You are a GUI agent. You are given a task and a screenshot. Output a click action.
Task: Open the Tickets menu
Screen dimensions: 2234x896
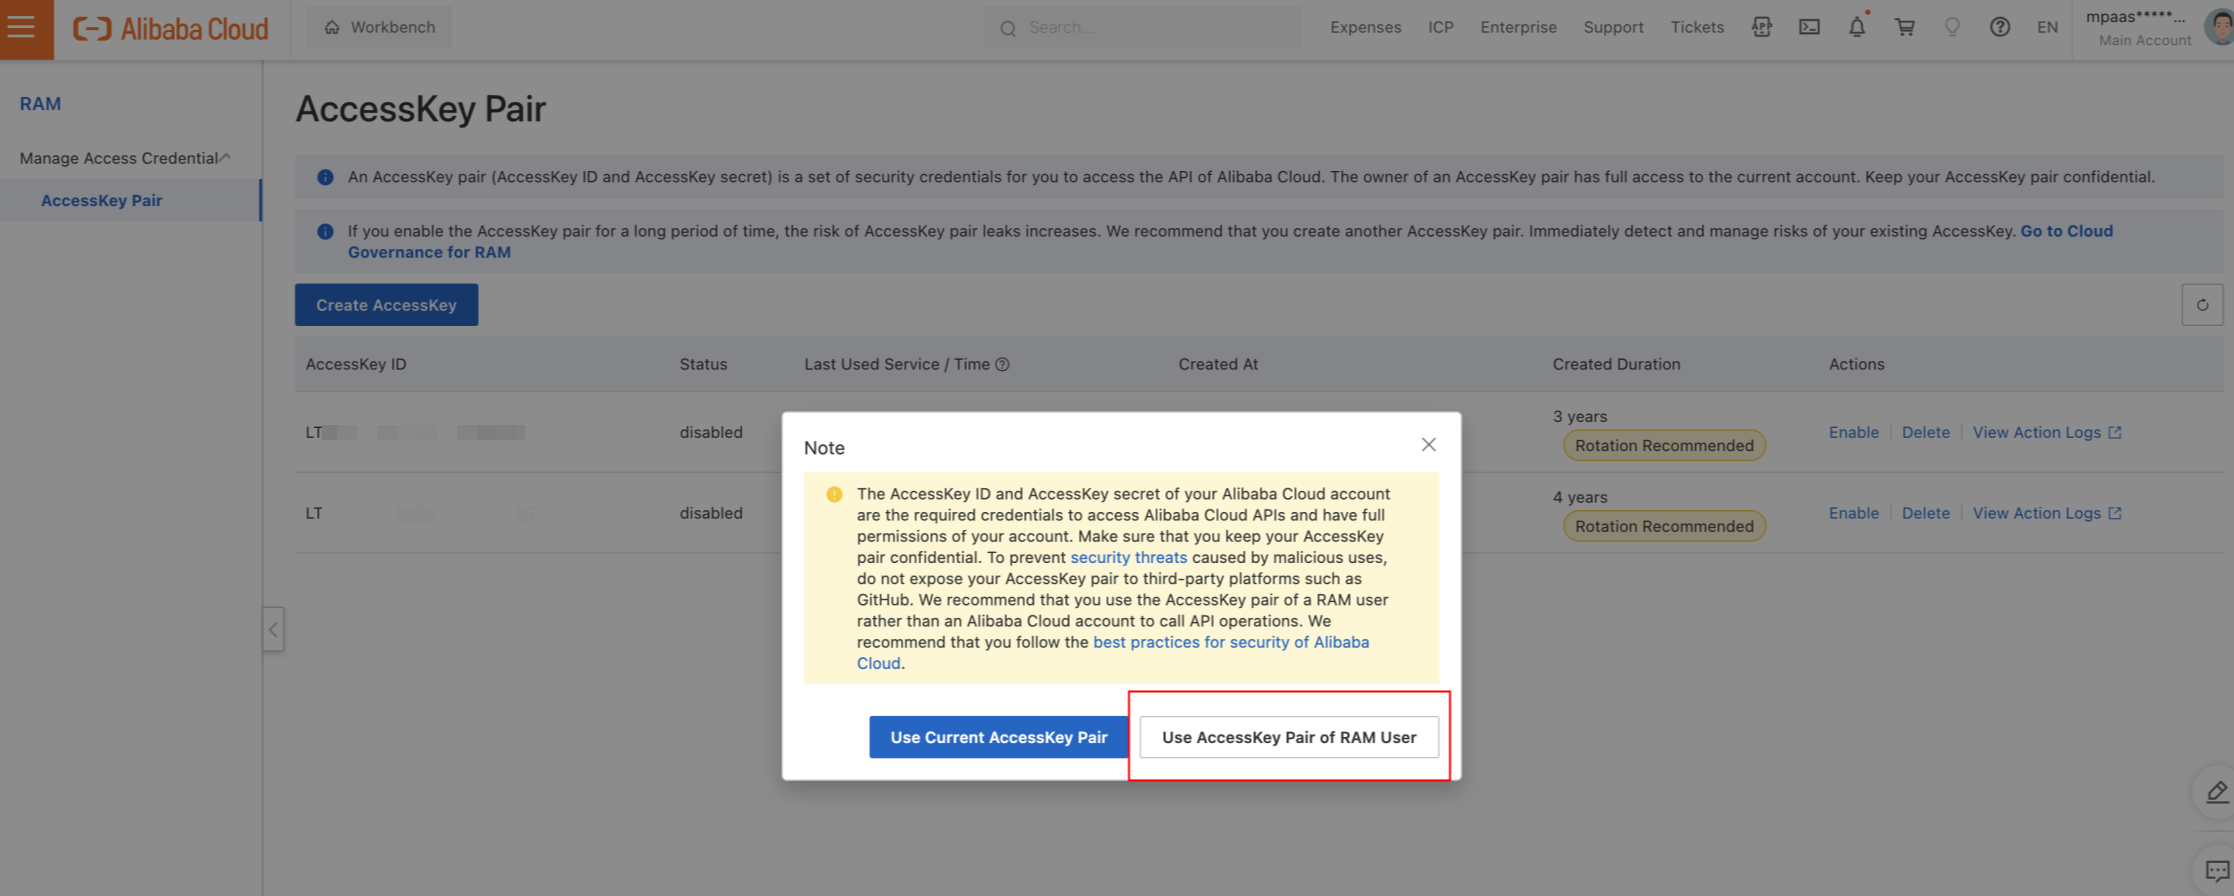(1697, 27)
